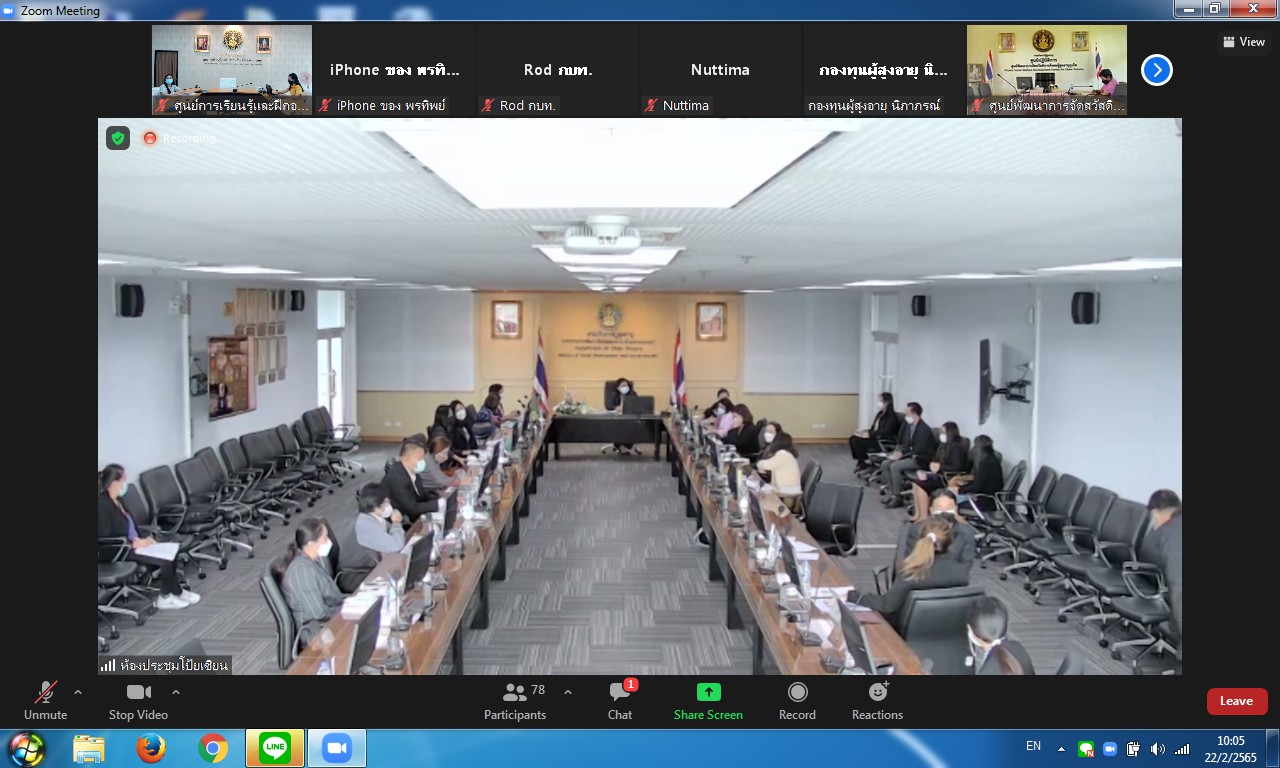
Task: Open the Participants options chevron
Action: [x=568, y=691]
